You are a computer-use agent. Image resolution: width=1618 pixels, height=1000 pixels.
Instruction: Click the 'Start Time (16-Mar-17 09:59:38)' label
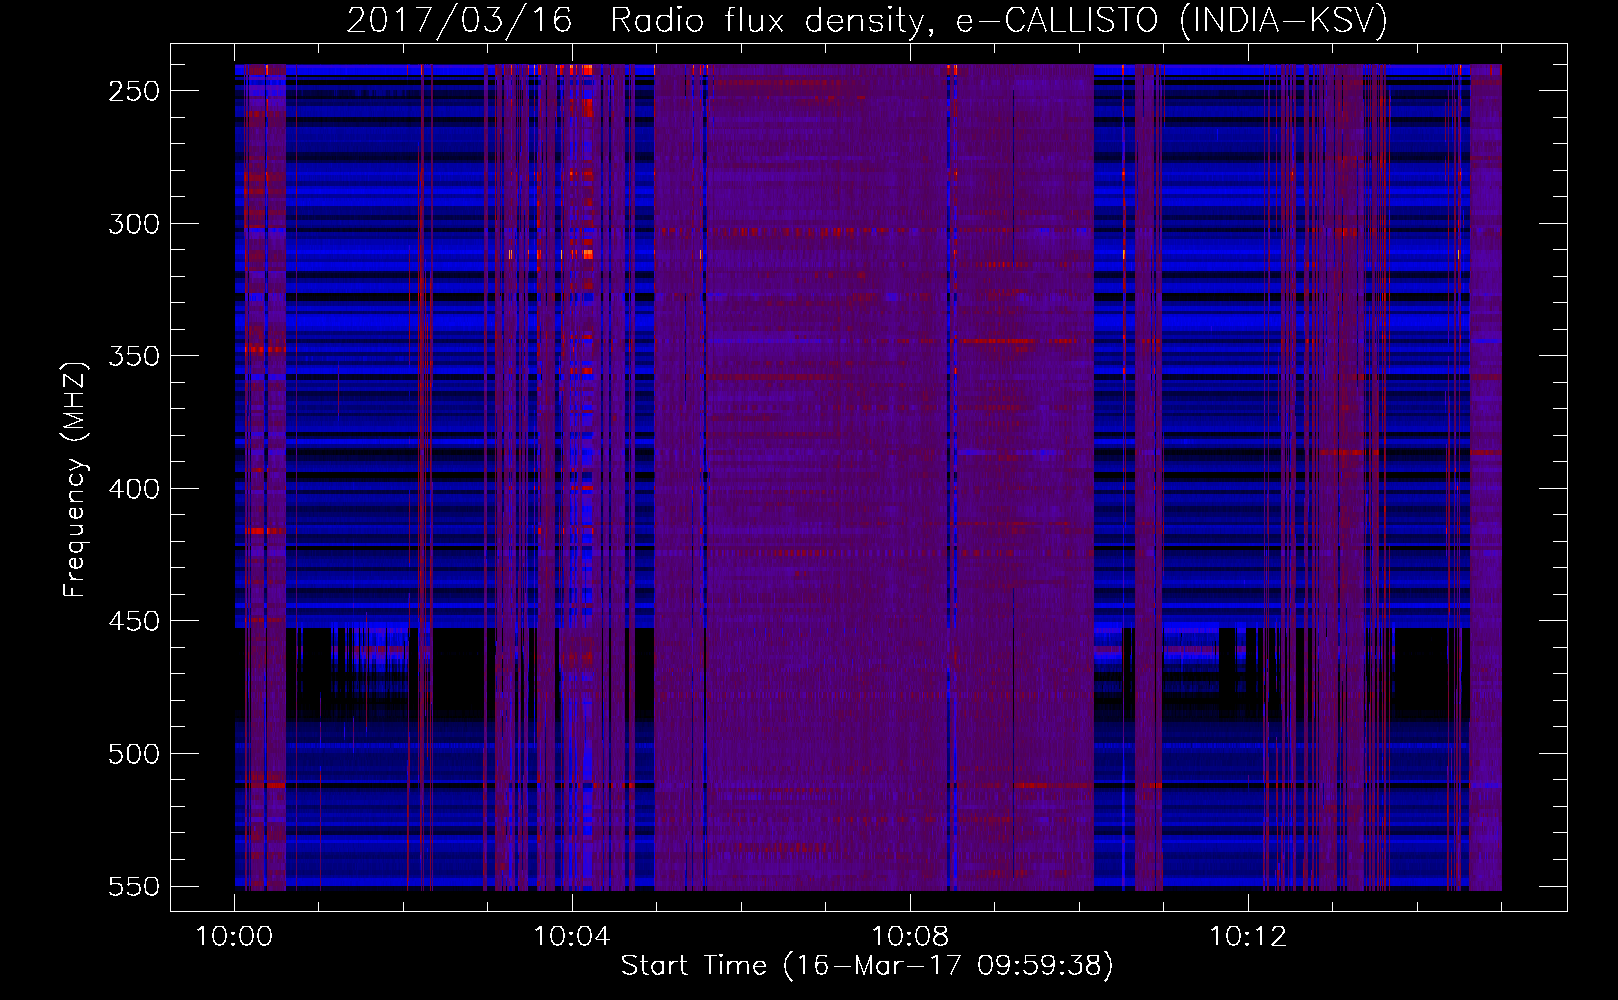[867, 965]
